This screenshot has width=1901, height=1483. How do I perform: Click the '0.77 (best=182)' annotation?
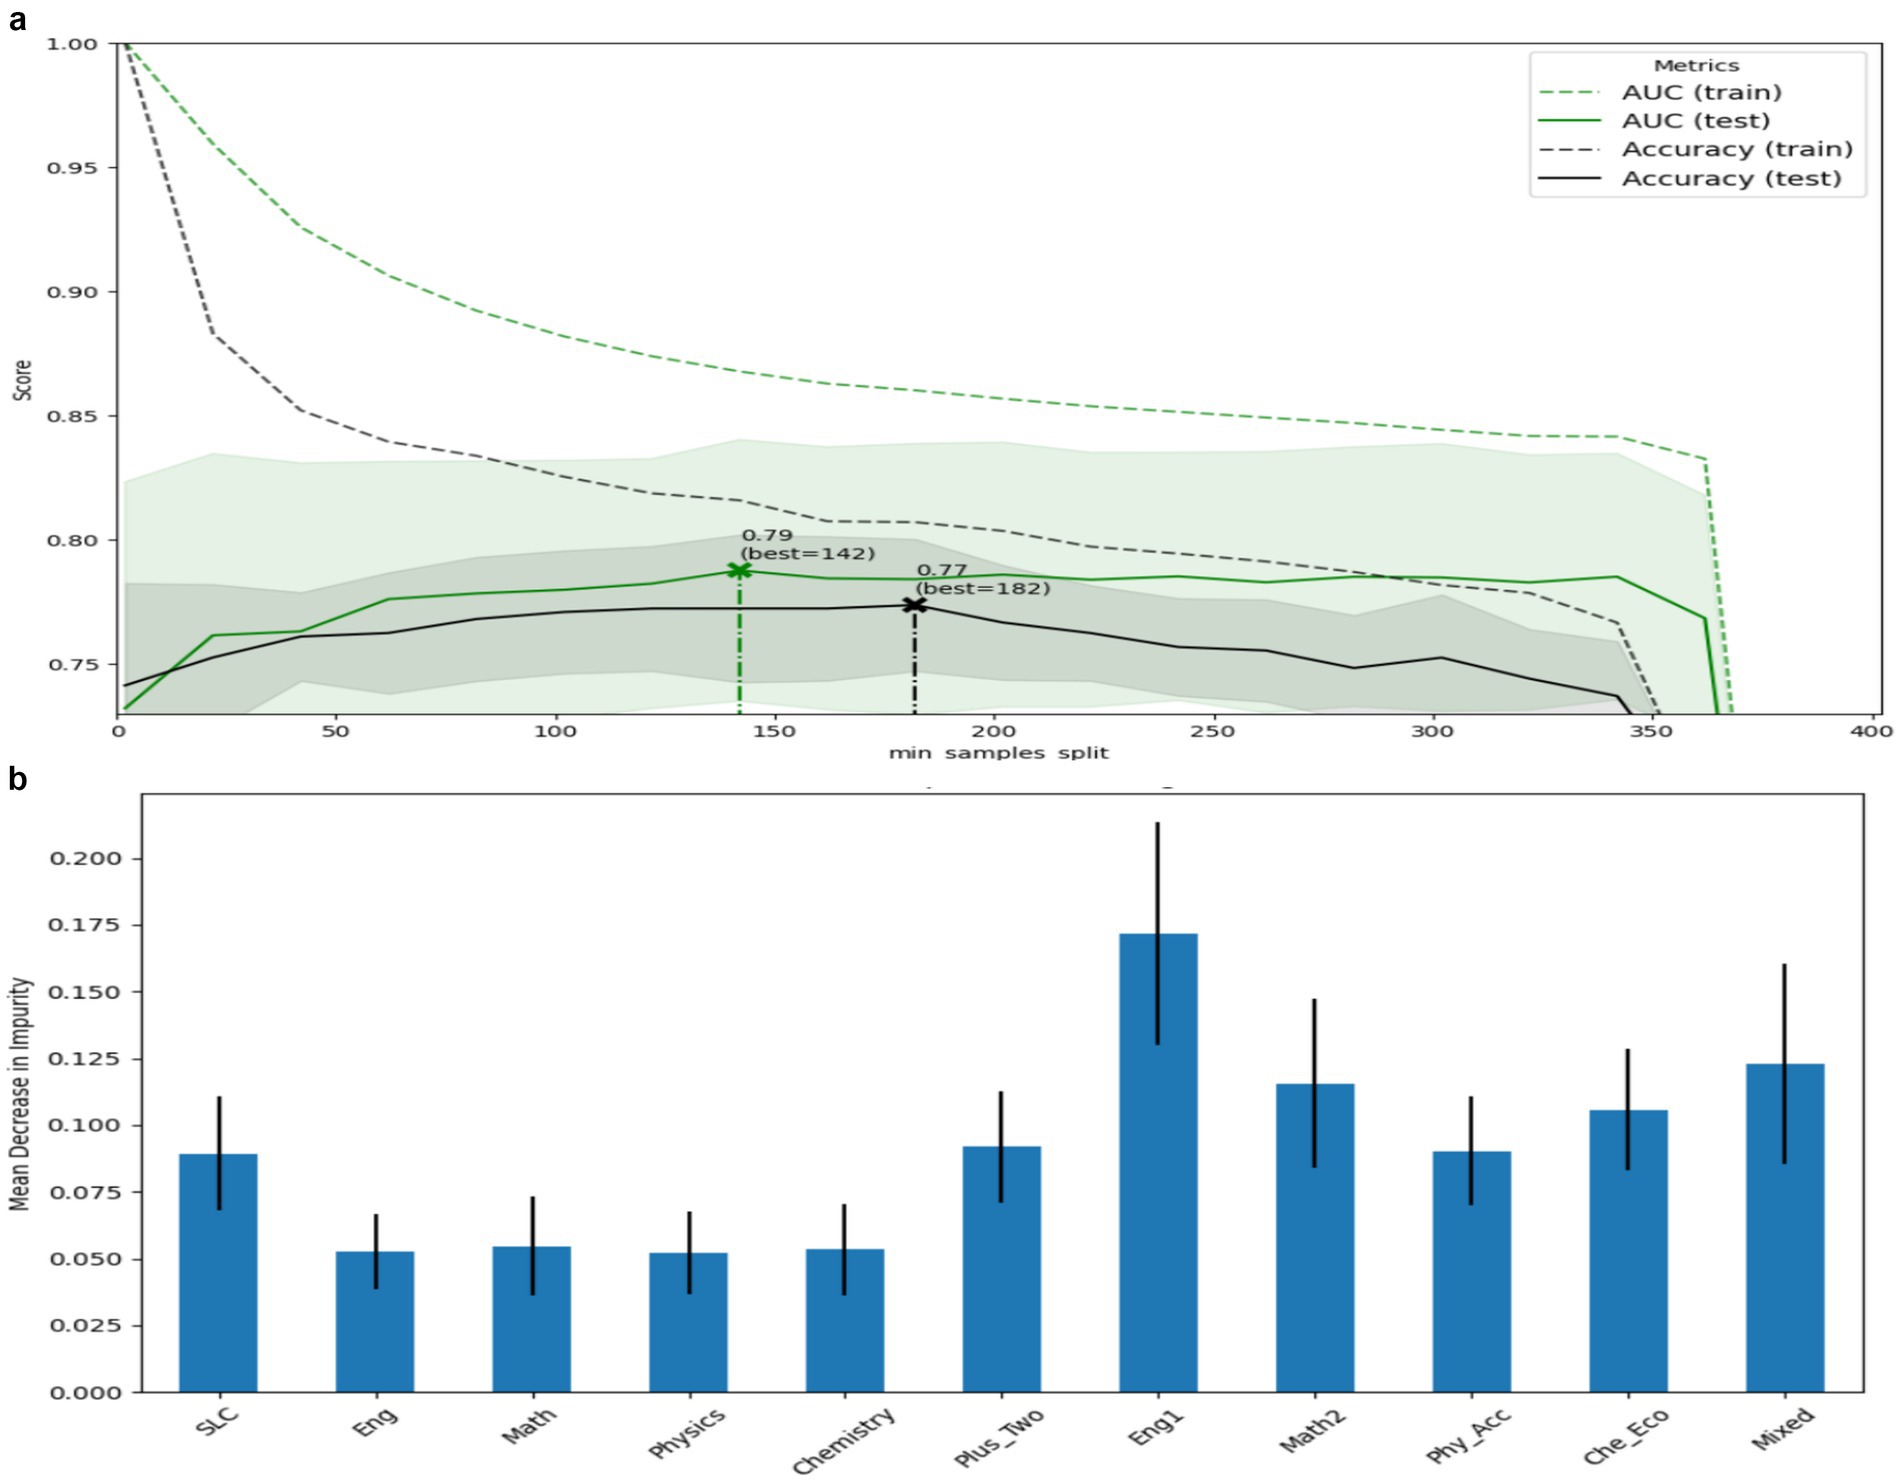click(x=983, y=579)
